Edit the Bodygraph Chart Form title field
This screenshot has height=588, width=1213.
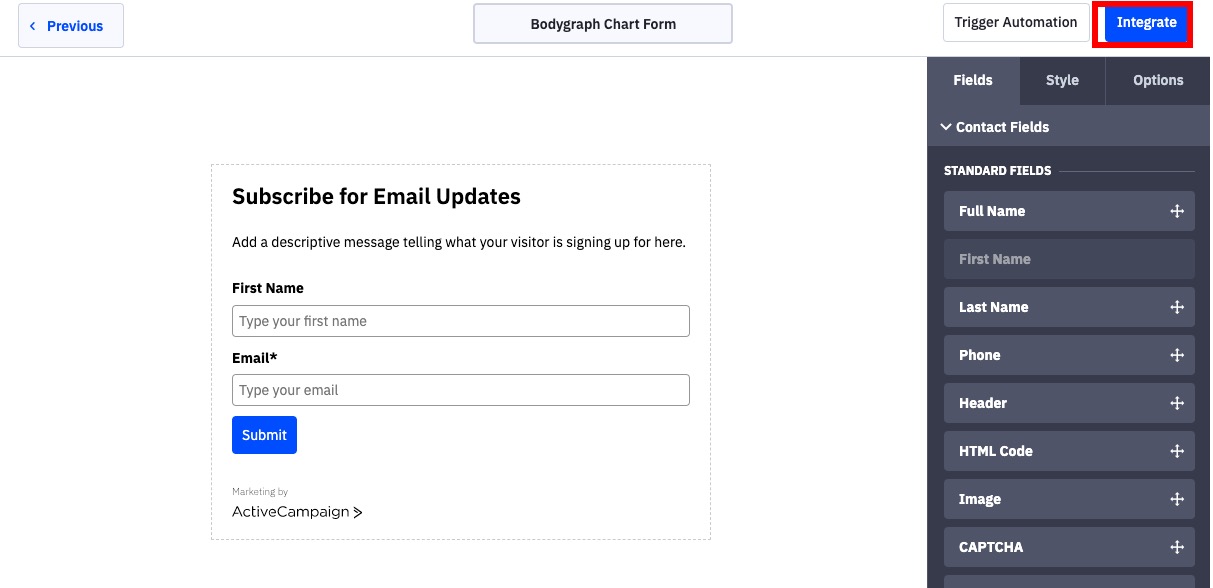(x=603, y=24)
